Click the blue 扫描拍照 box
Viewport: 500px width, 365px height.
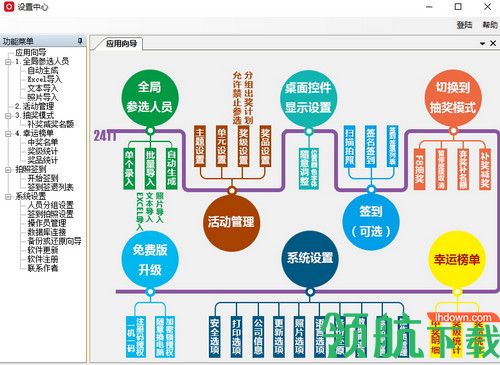[x=349, y=146]
